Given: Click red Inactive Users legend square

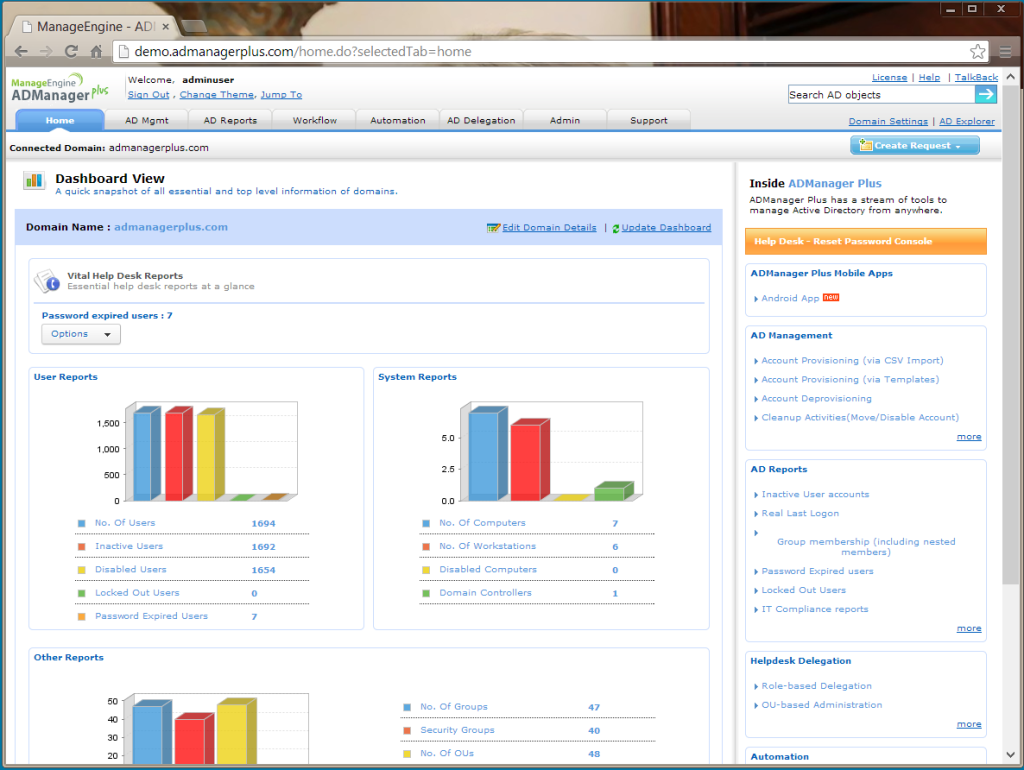Looking at the screenshot, I should 82,547.
